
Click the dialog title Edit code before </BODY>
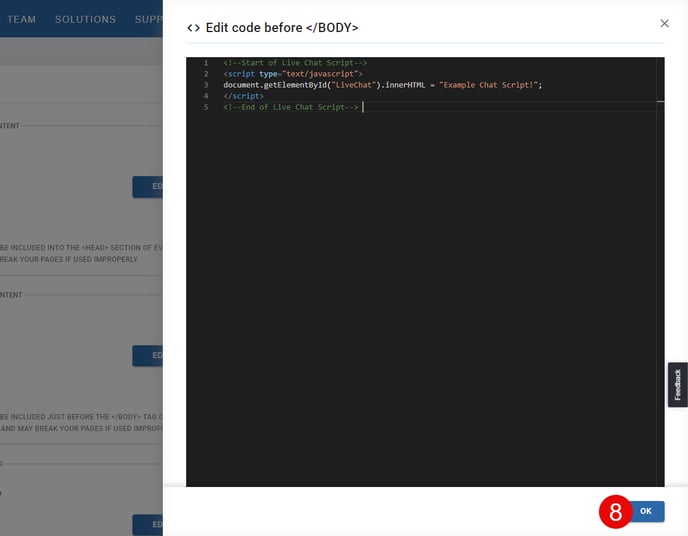point(282,28)
